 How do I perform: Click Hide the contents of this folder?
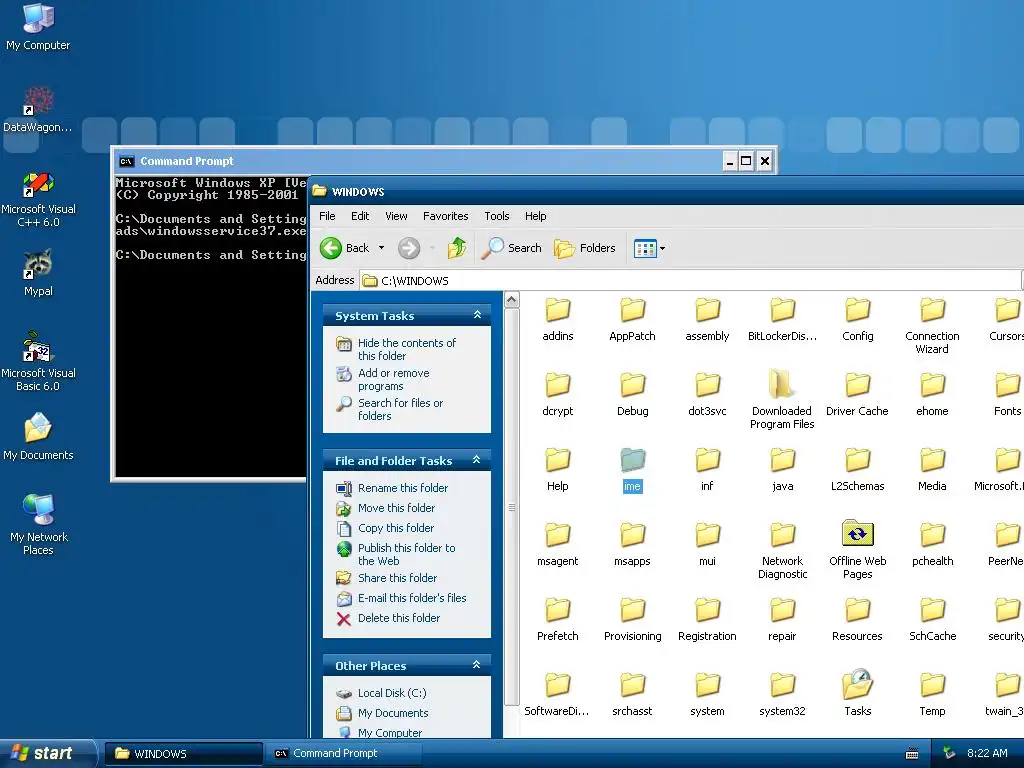coord(397,349)
